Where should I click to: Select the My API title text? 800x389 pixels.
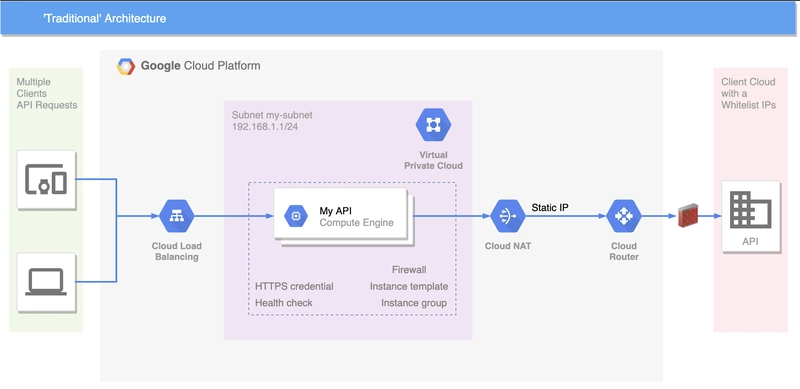pos(335,210)
